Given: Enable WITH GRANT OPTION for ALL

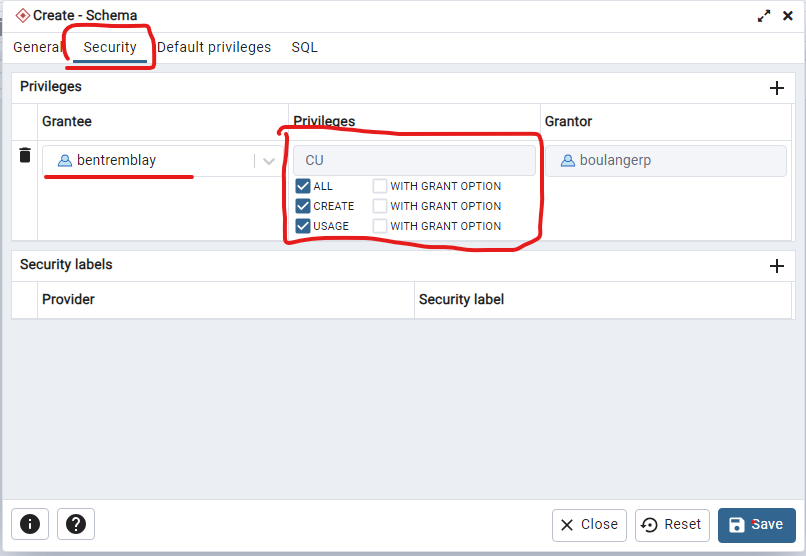Looking at the screenshot, I should click(x=380, y=186).
